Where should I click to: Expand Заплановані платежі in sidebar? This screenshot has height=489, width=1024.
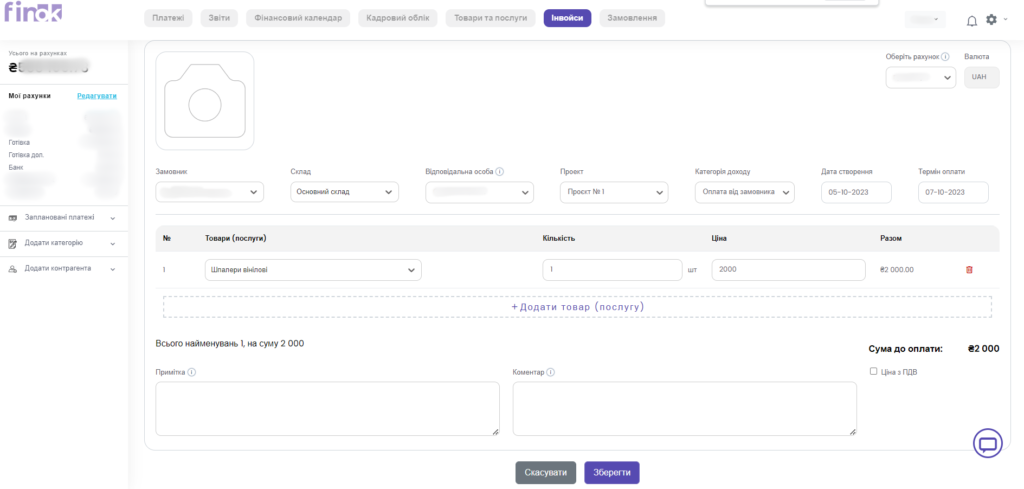coord(64,217)
